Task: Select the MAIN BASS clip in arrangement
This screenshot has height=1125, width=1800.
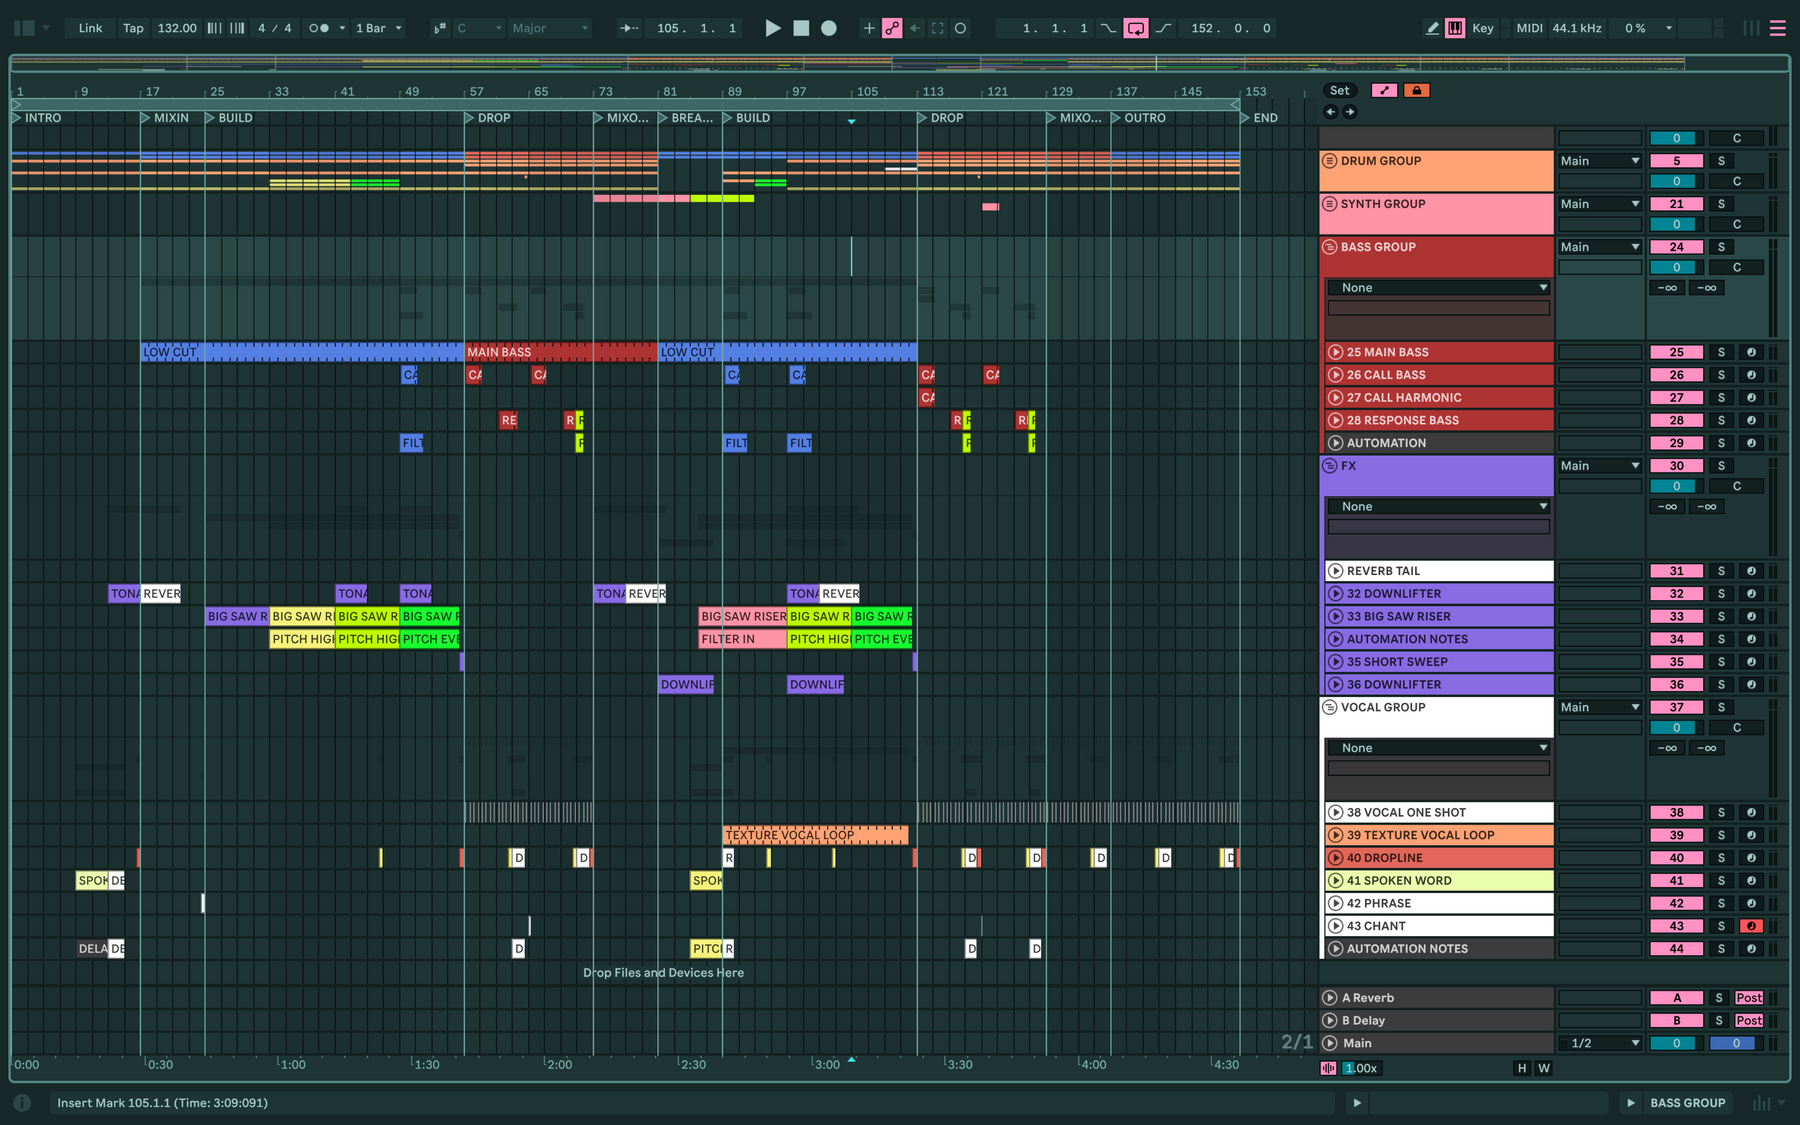Action: coord(561,352)
